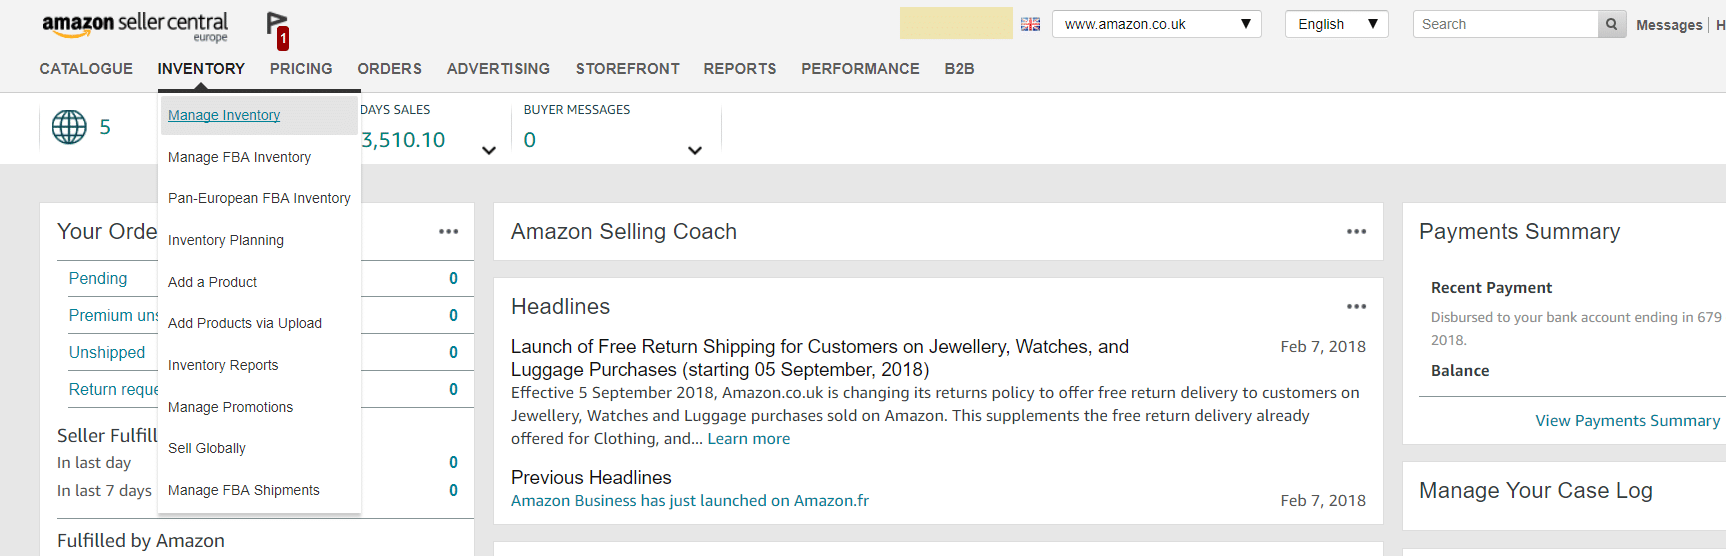Screen dimensions: 1726x558
Task: Open the Advertising navigation tab
Action: [x=498, y=69]
